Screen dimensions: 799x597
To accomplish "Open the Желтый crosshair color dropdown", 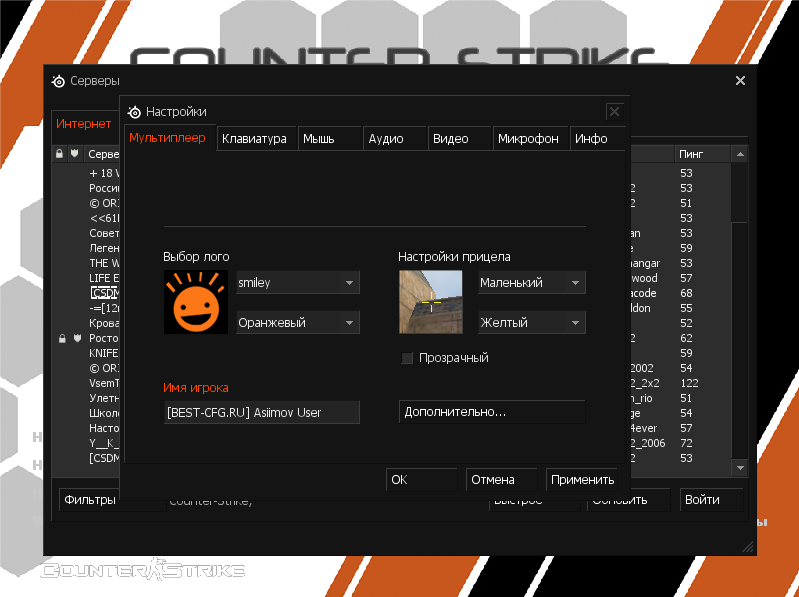I will coord(532,322).
